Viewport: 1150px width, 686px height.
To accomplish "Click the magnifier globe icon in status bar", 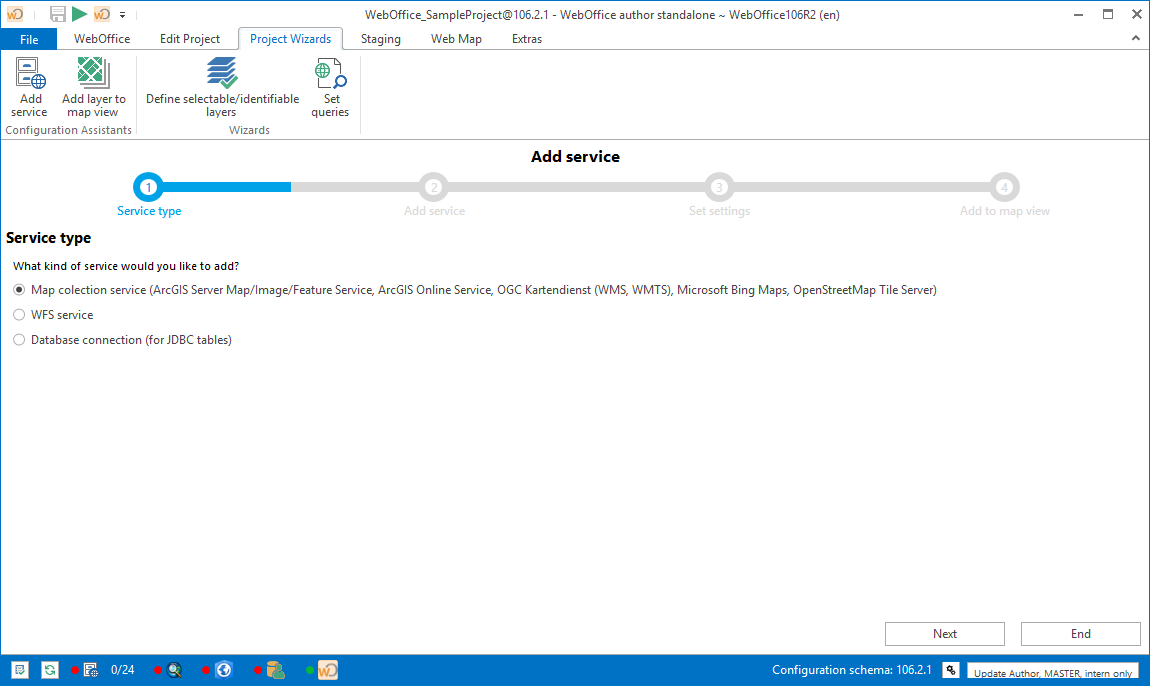I will coord(174,670).
